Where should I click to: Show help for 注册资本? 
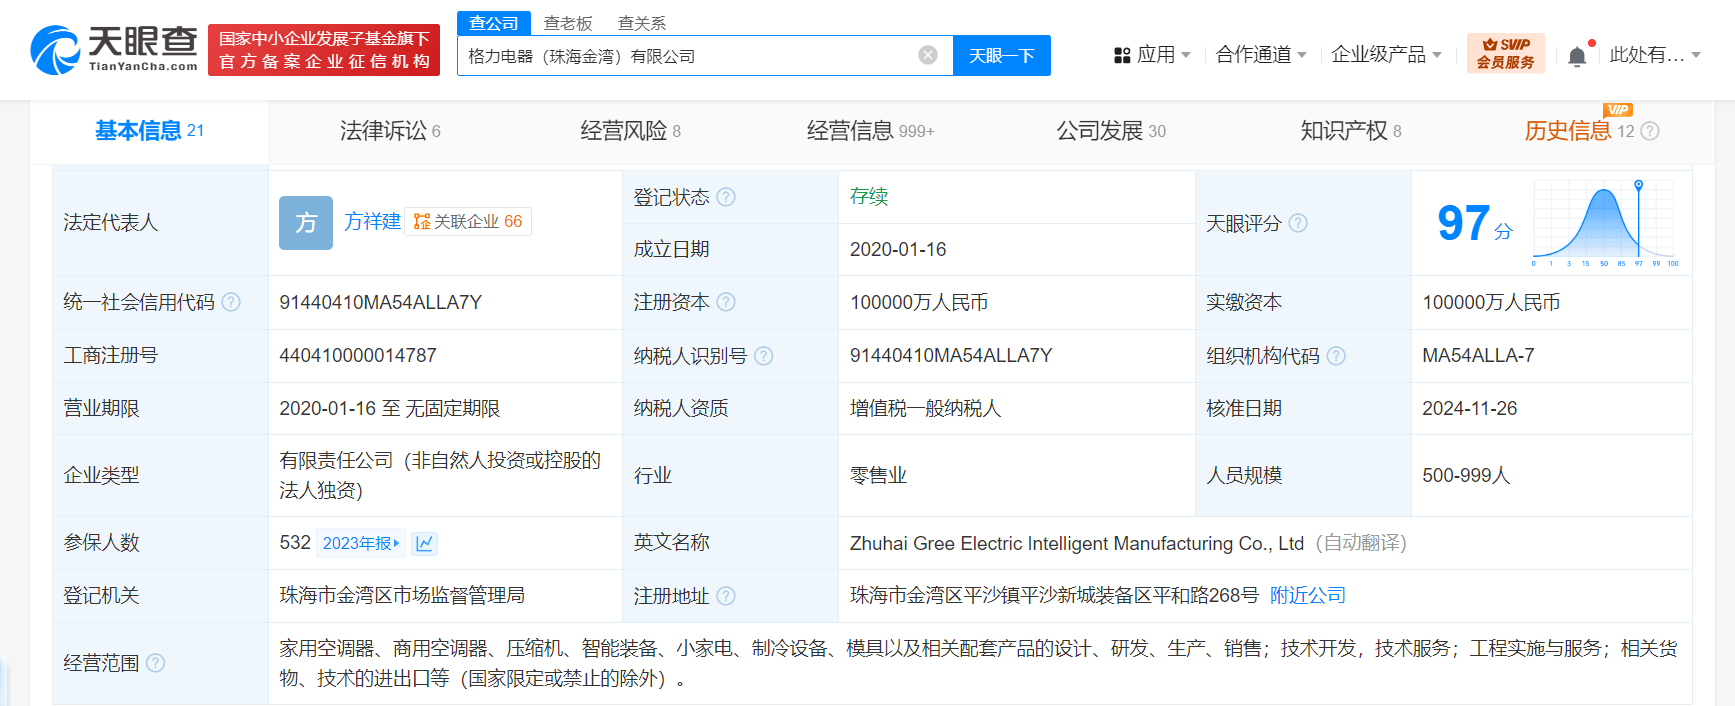[x=726, y=302]
